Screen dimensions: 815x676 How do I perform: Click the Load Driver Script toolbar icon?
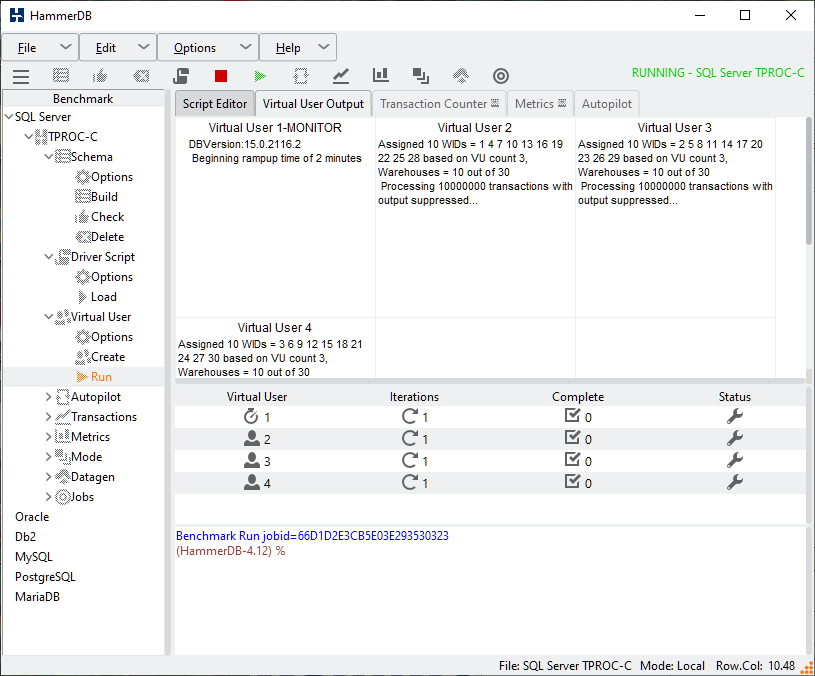point(181,76)
